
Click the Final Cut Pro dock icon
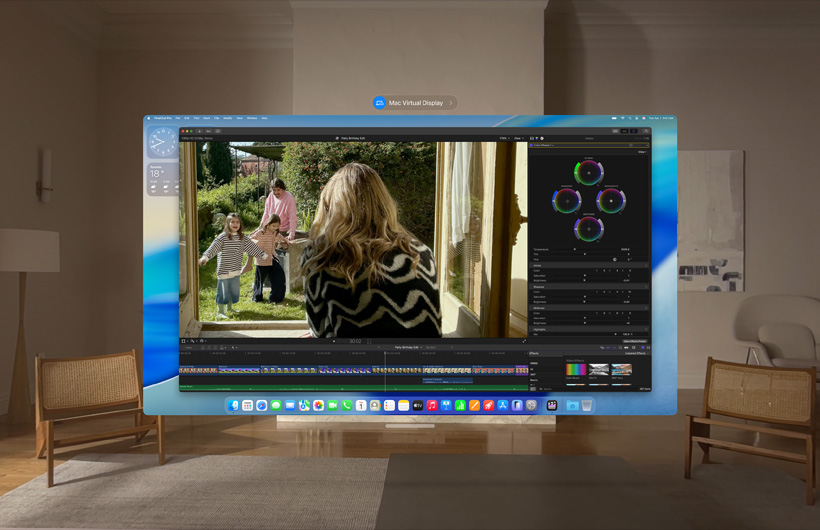pyautogui.click(x=551, y=405)
